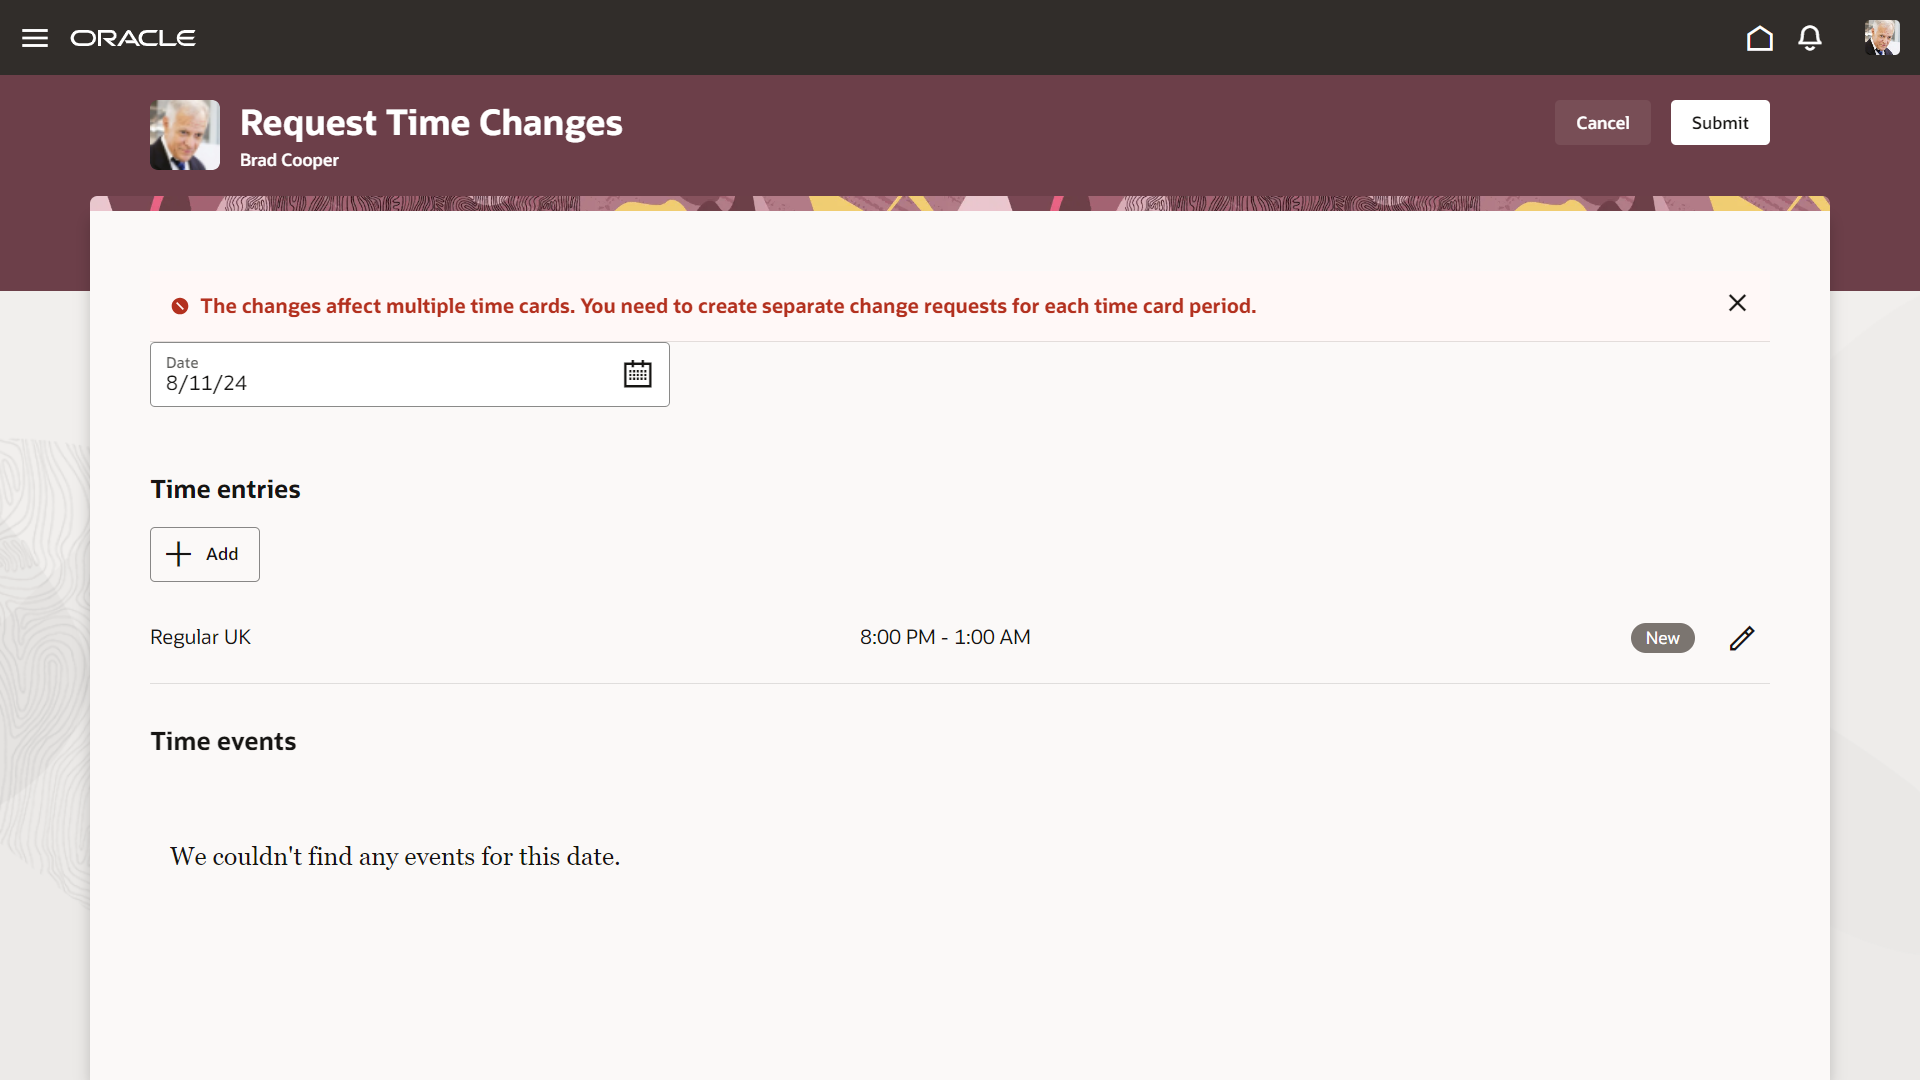Click the 8:00 PM - 1:00 AM time range
The image size is (1920, 1080).
[x=944, y=637]
